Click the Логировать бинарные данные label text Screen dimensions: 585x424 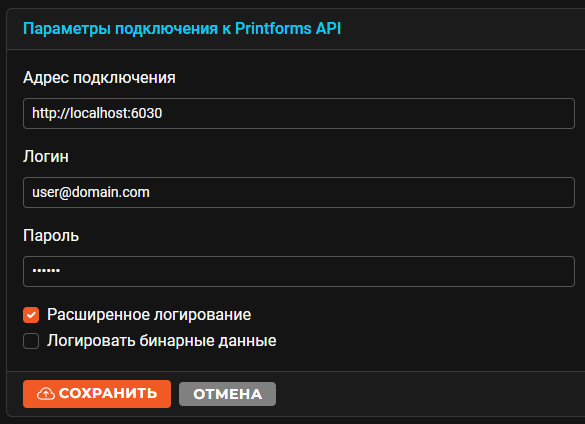[x=162, y=341]
